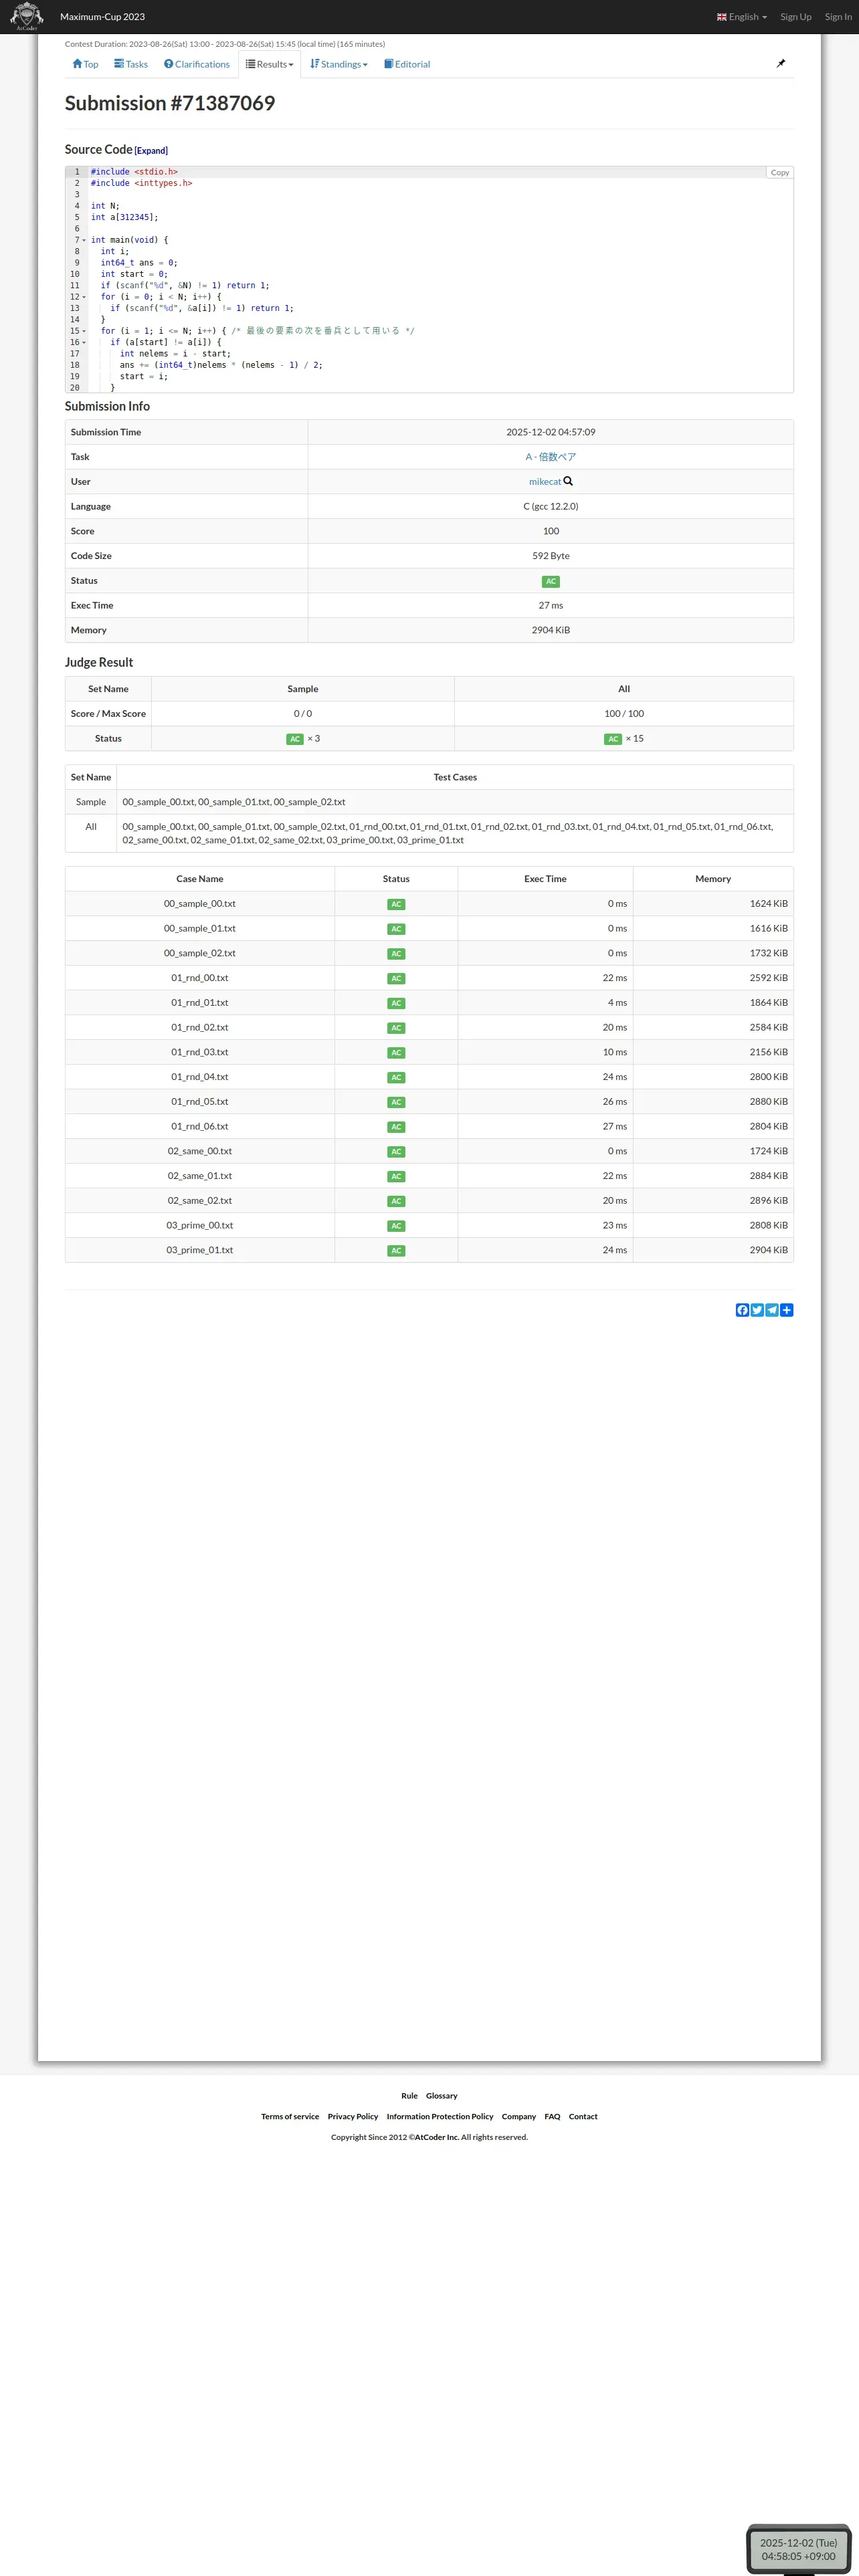Image resolution: width=859 pixels, height=2576 pixels.
Task: Click the Memory column header
Action: click(x=713, y=879)
